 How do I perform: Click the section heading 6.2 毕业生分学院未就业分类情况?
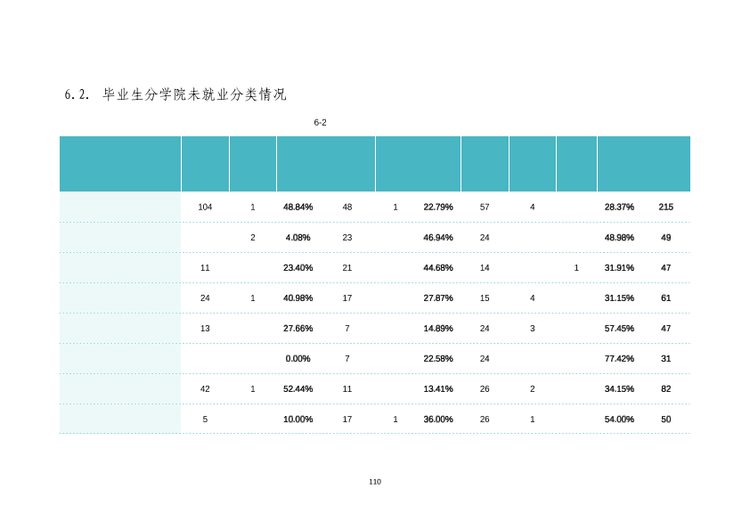(x=175, y=94)
